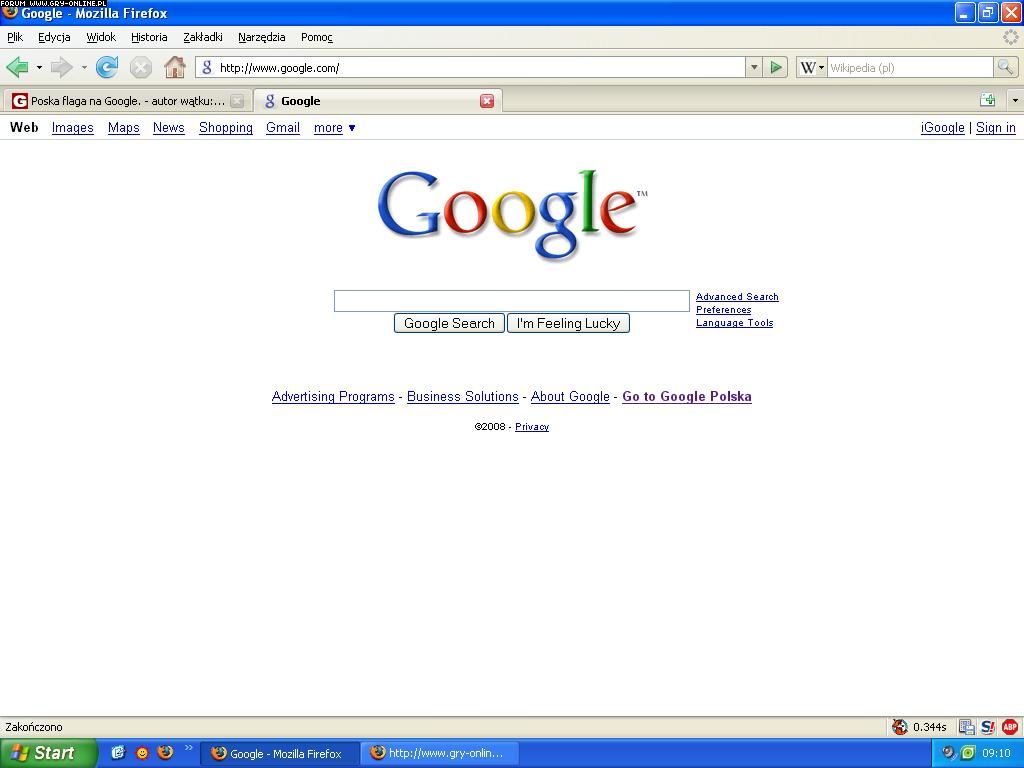The height and width of the screenshot is (768, 1024).
Task: Go back with the green Back arrow
Action: (x=17, y=67)
